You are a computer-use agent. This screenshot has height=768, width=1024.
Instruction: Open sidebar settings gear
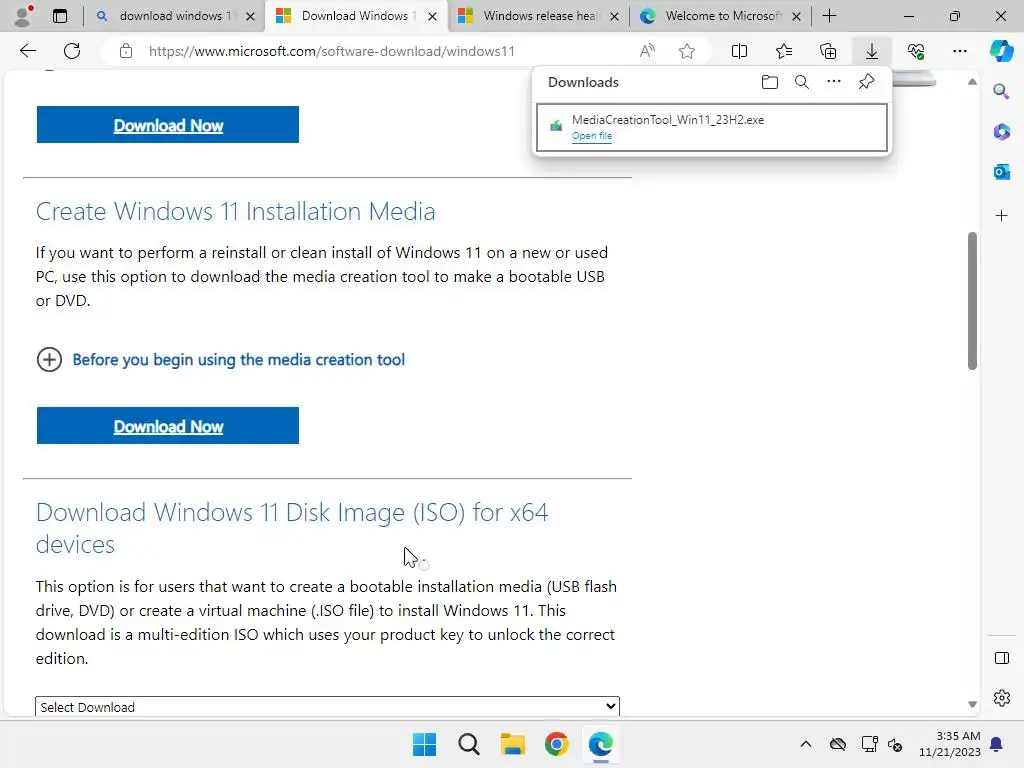coord(1002,698)
